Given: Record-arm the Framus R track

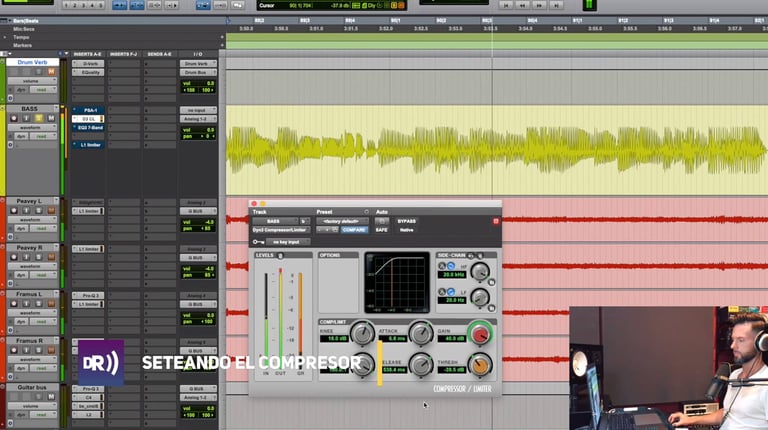Looking at the screenshot, I should [x=14, y=350].
